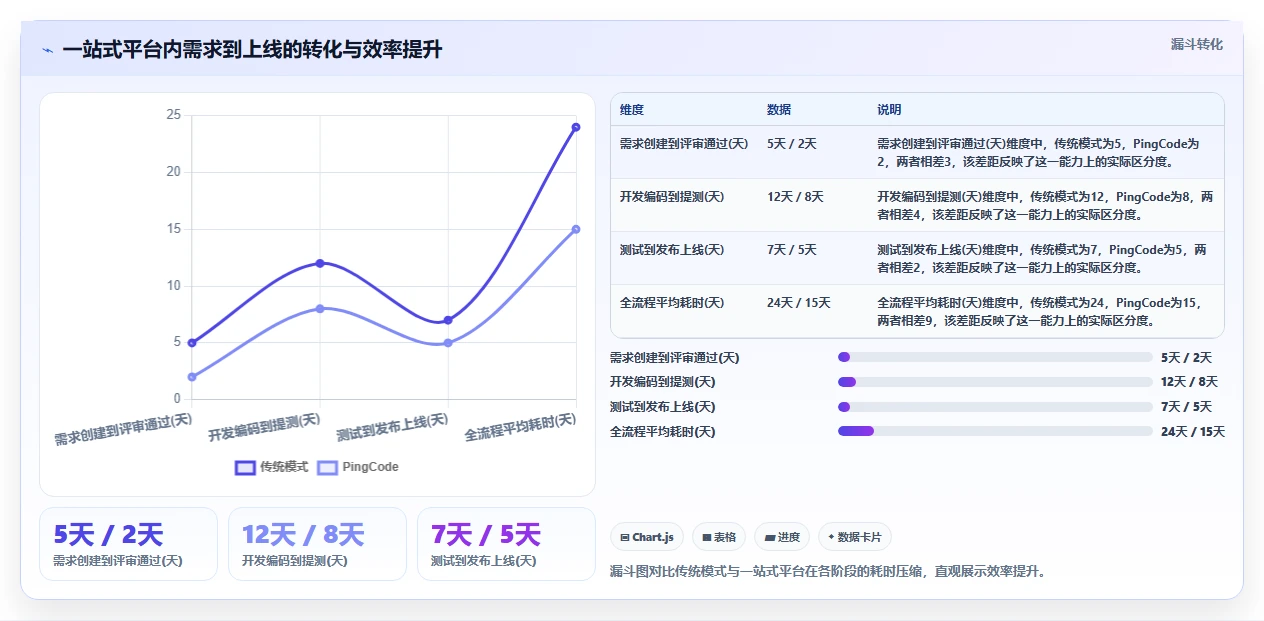This screenshot has height=621, width=1264.
Task: Open the large 7天 / 5天 data card
Action: pos(506,544)
